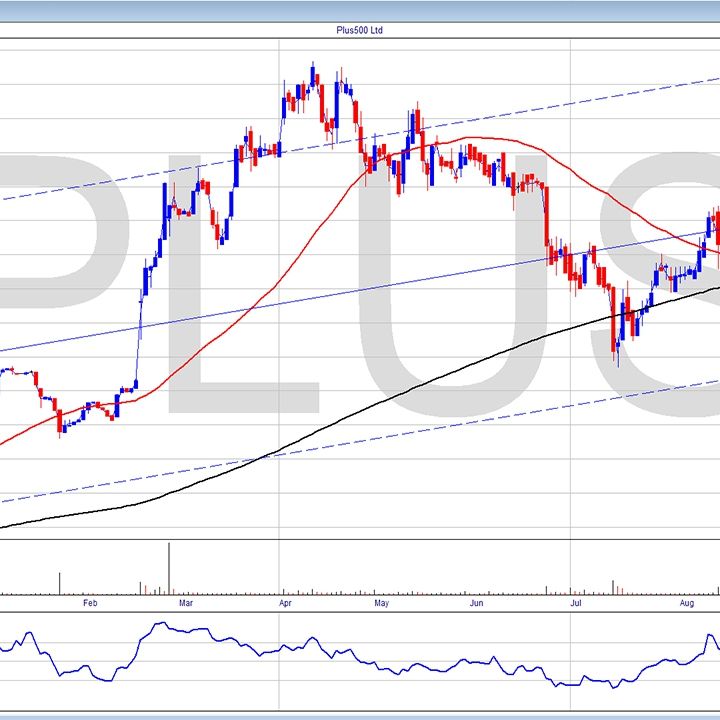
Task: Click the Apr month axis label
Action: click(x=286, y=604)
